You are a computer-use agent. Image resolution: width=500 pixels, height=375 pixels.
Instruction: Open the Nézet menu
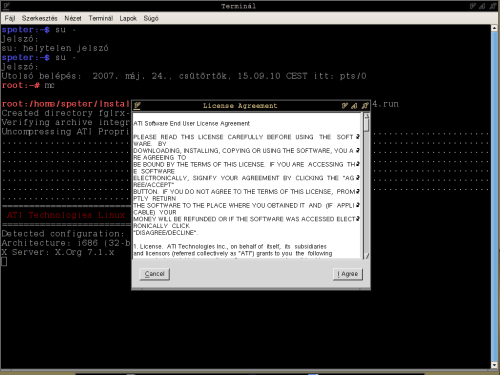point(73,18)
